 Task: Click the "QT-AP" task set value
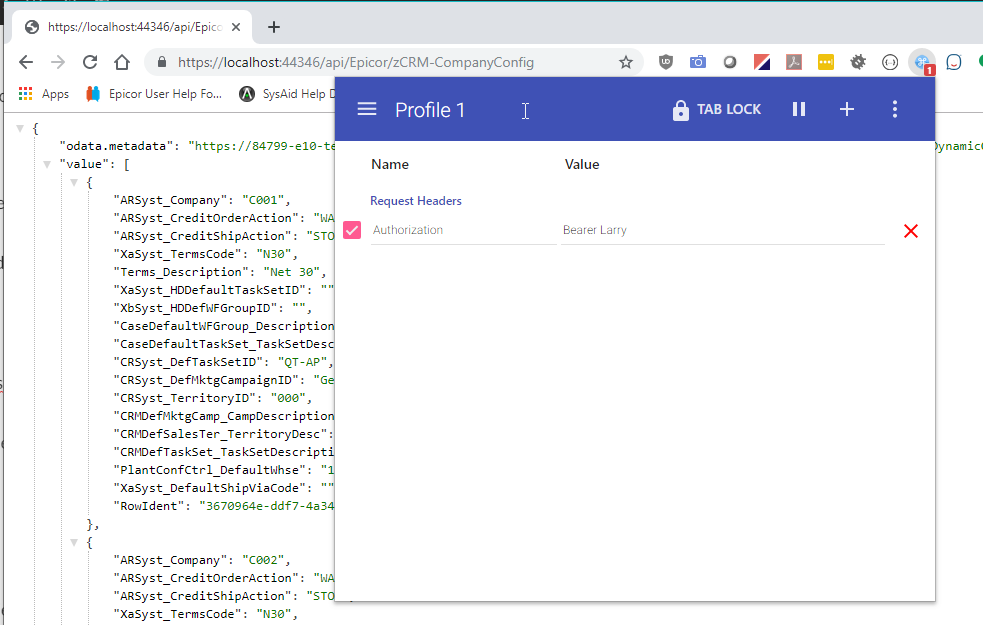click(302, 362)
